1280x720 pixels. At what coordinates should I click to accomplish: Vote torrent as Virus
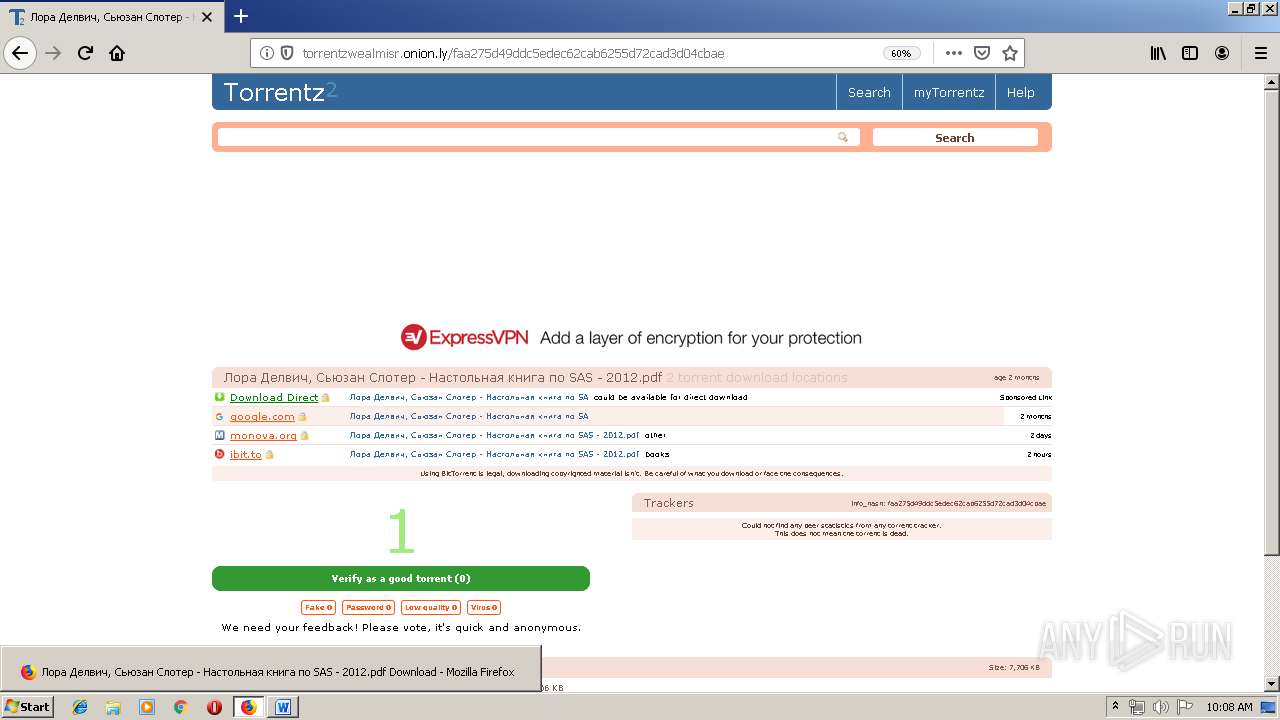click(484, 607)
